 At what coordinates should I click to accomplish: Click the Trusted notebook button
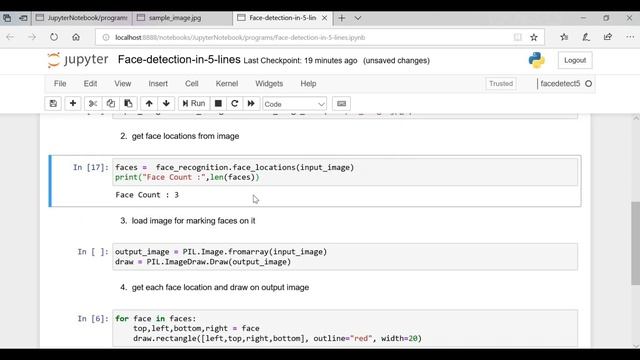[501, 84]
